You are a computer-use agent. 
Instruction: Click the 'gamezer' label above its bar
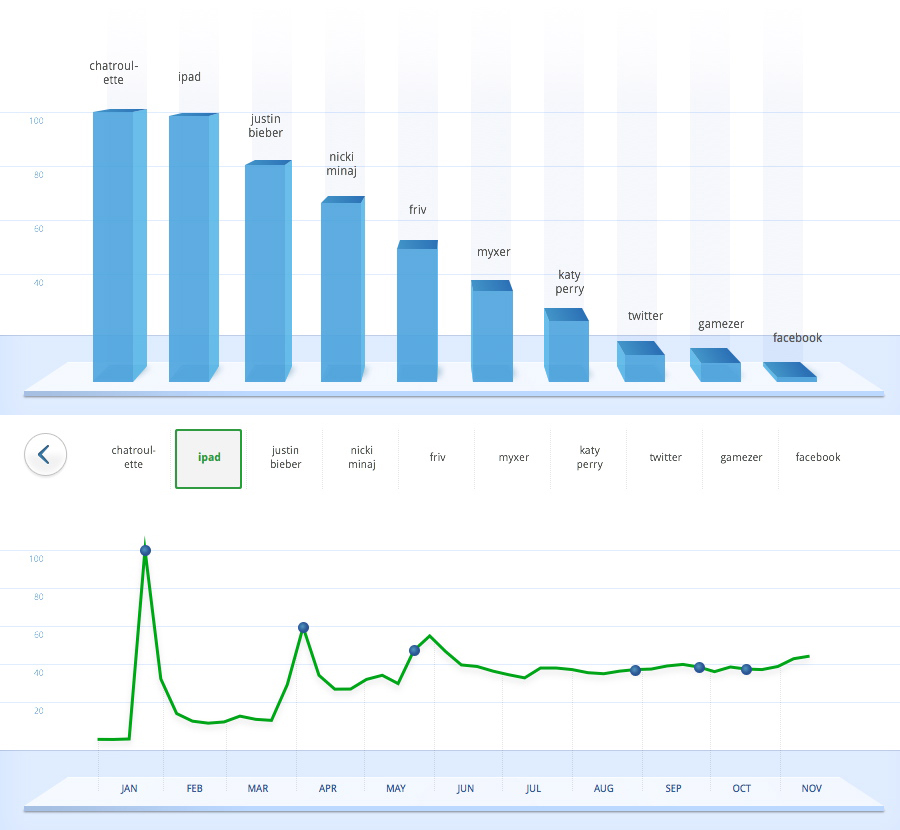721,324
